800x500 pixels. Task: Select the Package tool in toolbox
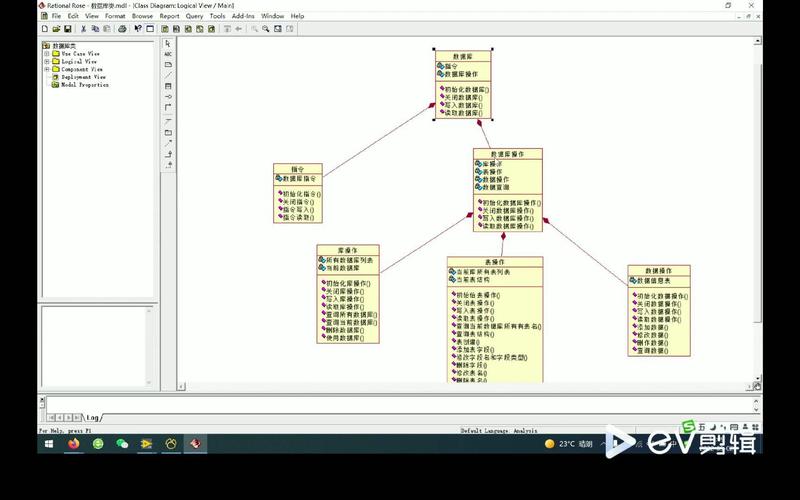click(x=168, y=133)
